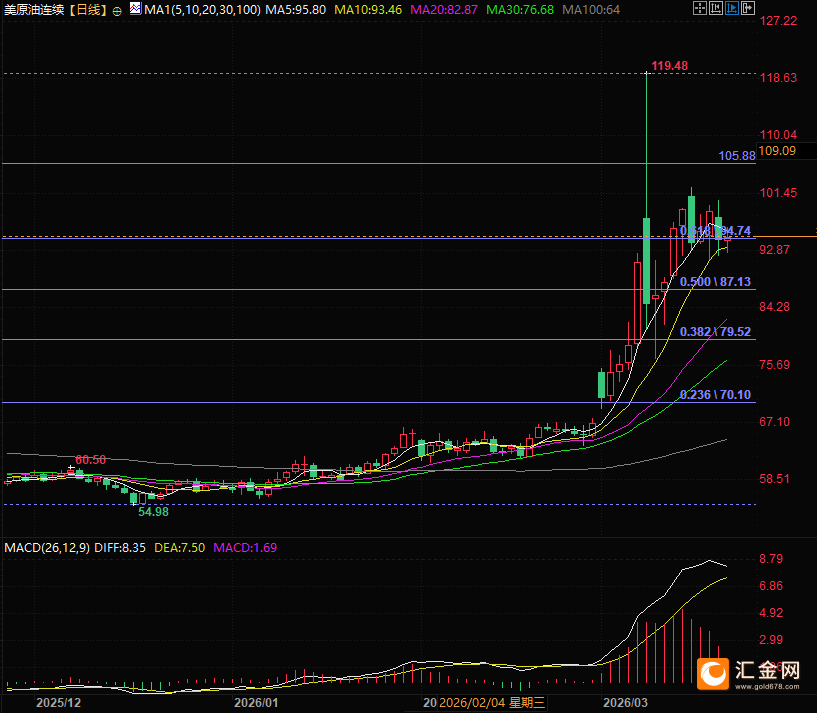
Task: Select the 0.236 \ 70.10 Fibonacci level label
Action: tap(715, 395)
